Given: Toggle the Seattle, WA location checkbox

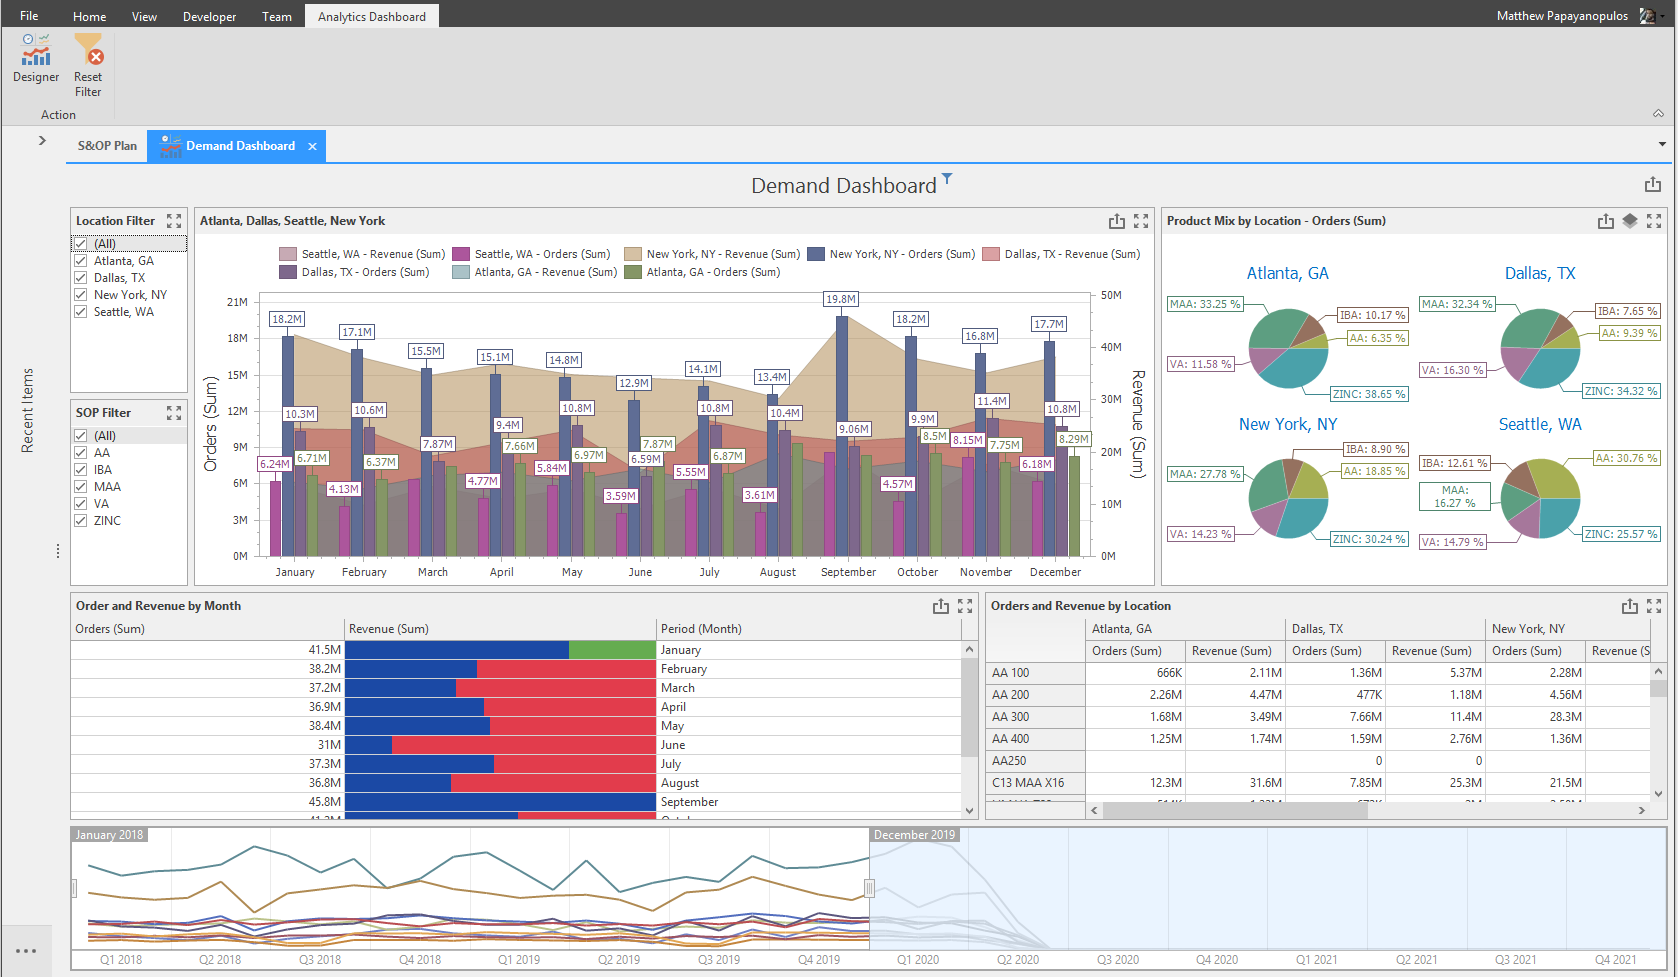Looking at the screenshot, I should point(81,312).
